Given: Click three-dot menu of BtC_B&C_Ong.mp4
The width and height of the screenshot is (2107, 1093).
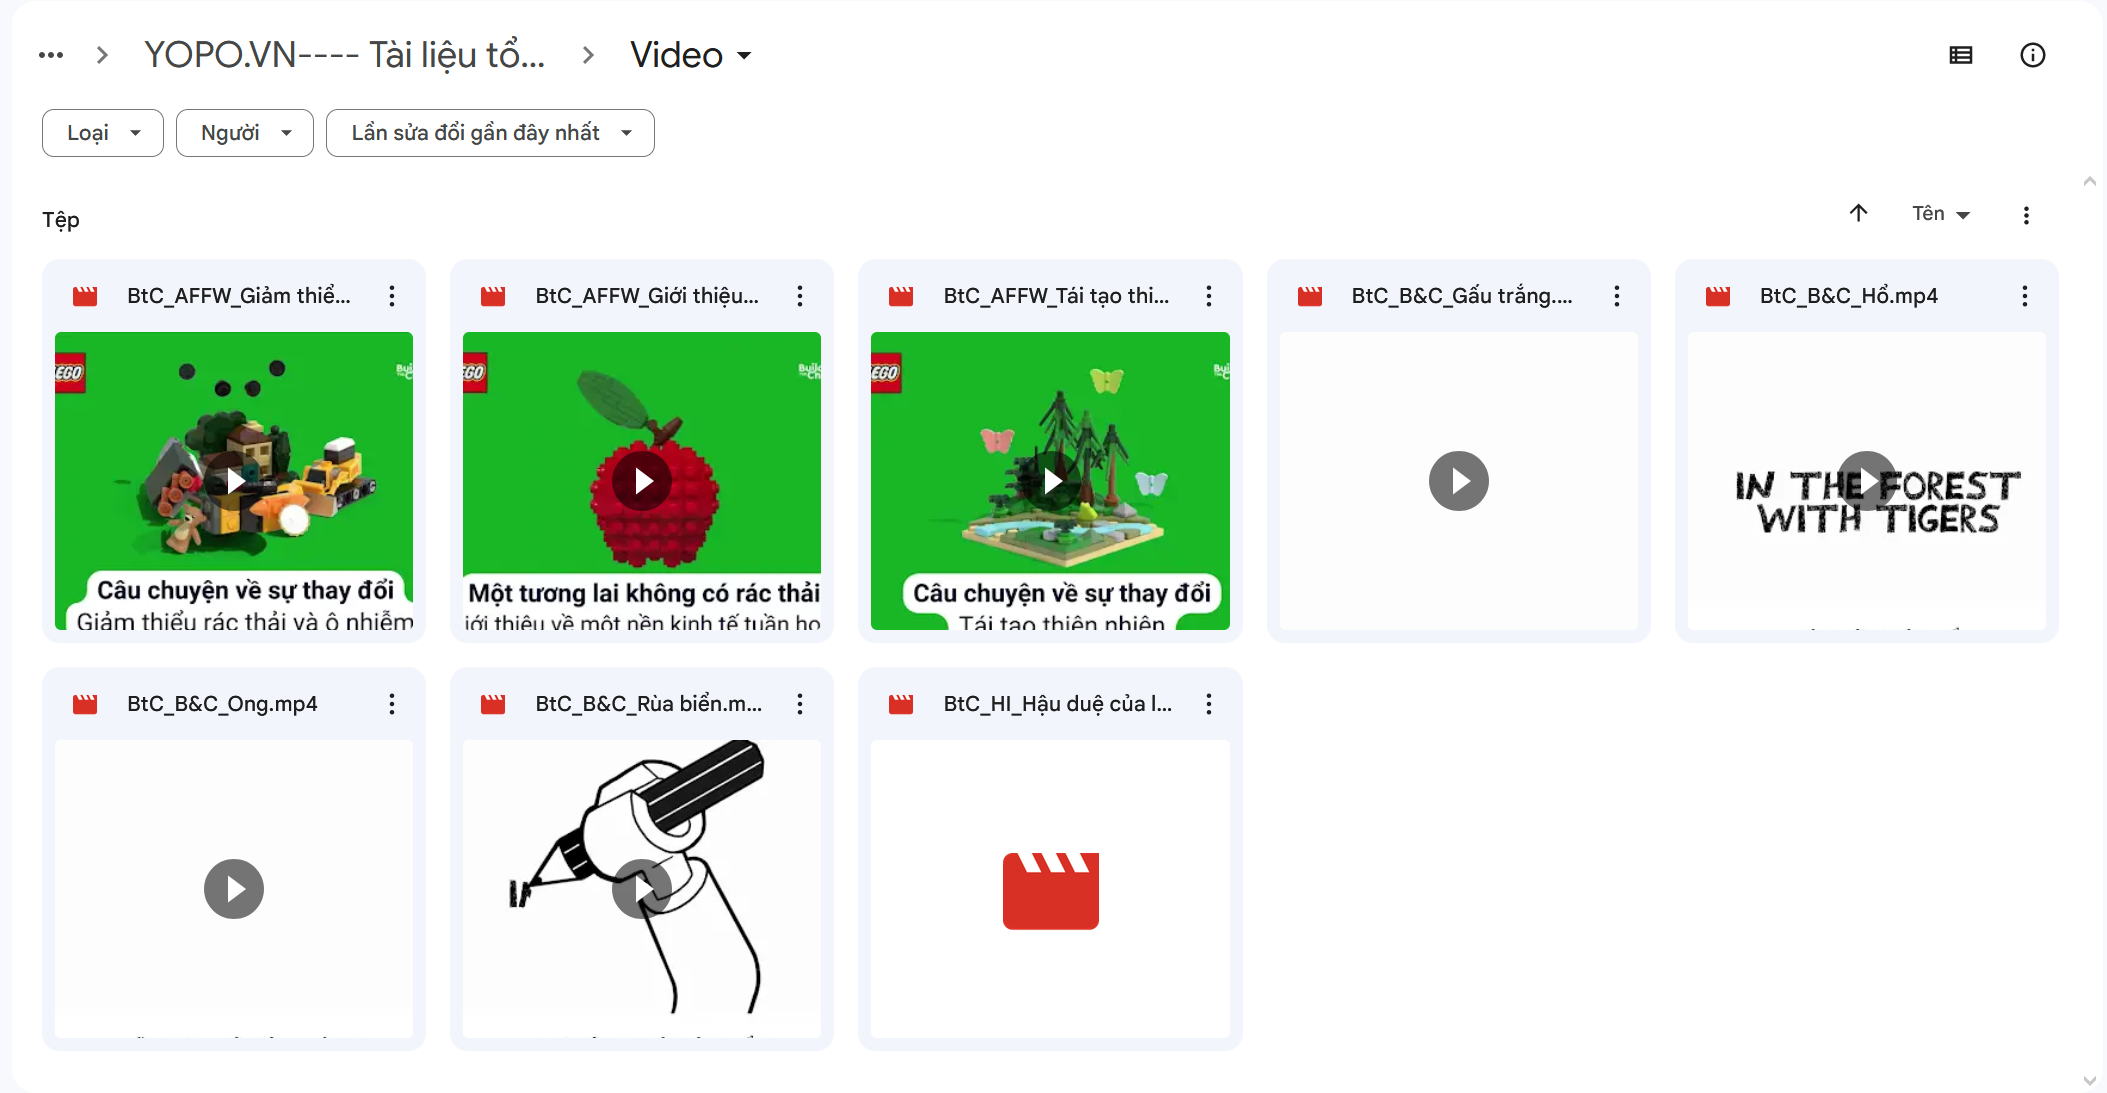Looking at the screenshot, I should tap(392, 704).
